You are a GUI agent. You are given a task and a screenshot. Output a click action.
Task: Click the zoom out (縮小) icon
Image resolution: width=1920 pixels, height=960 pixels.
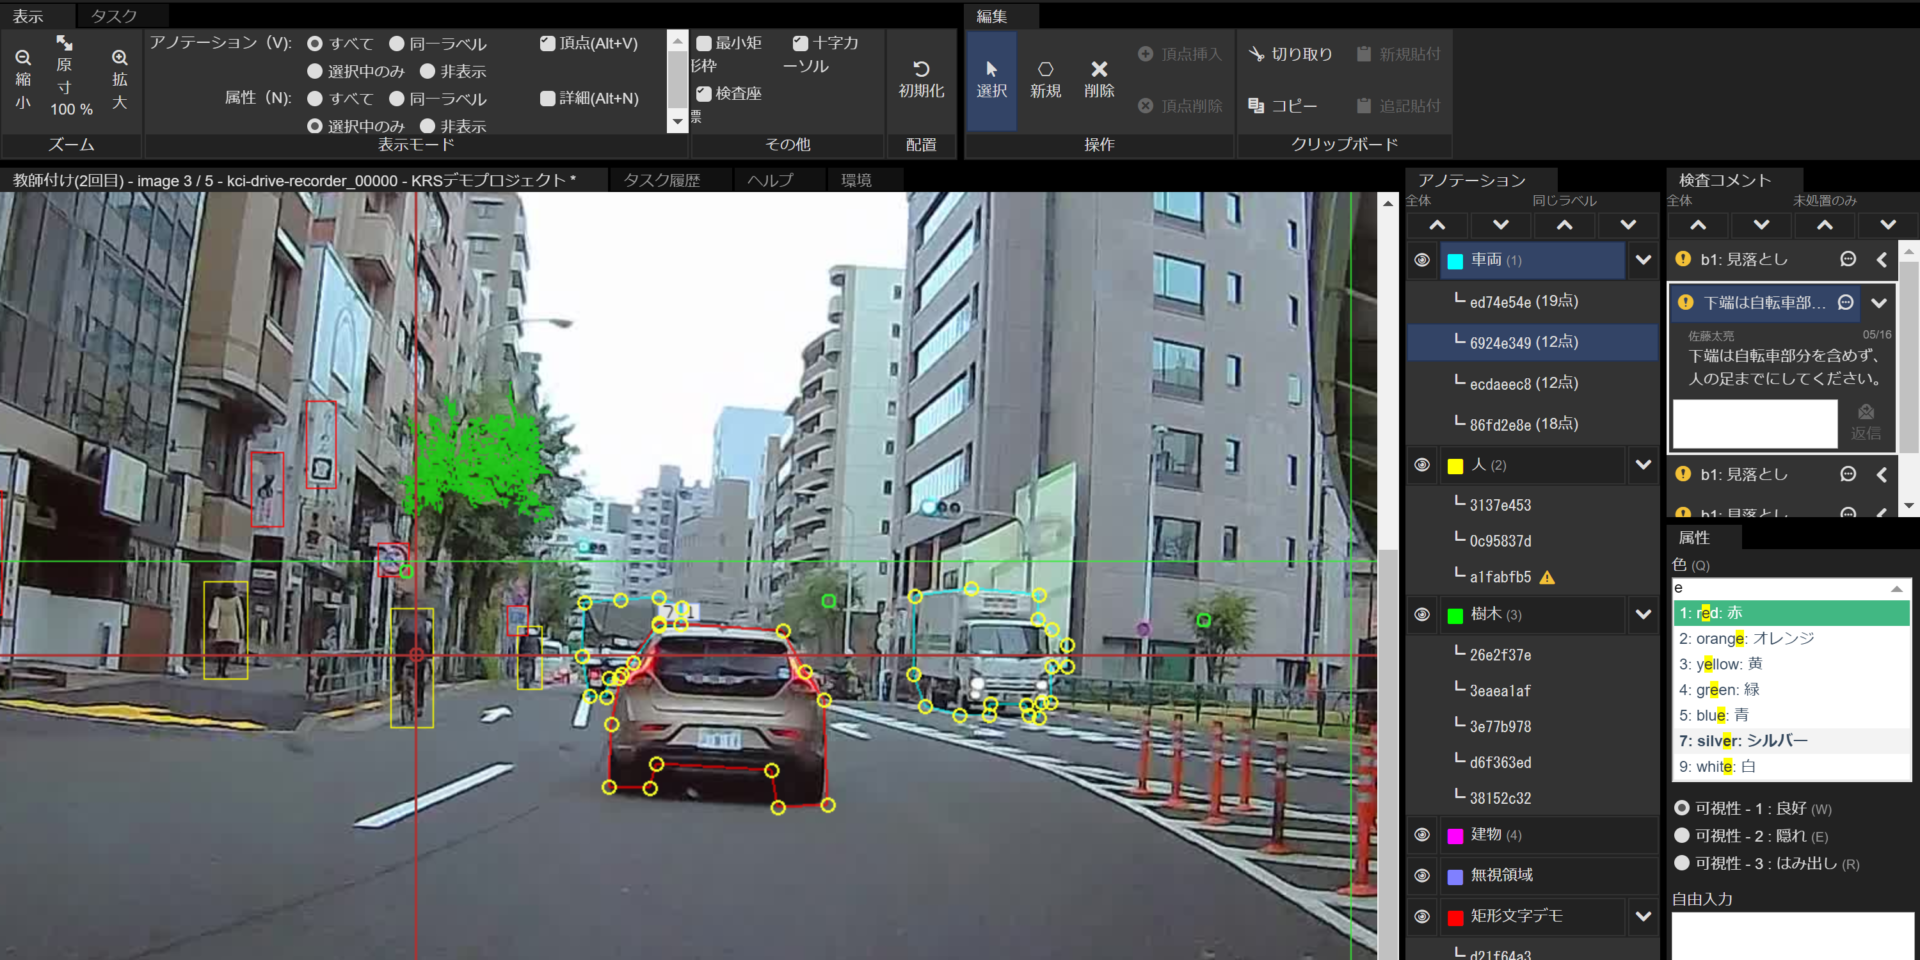click(23, 59)
